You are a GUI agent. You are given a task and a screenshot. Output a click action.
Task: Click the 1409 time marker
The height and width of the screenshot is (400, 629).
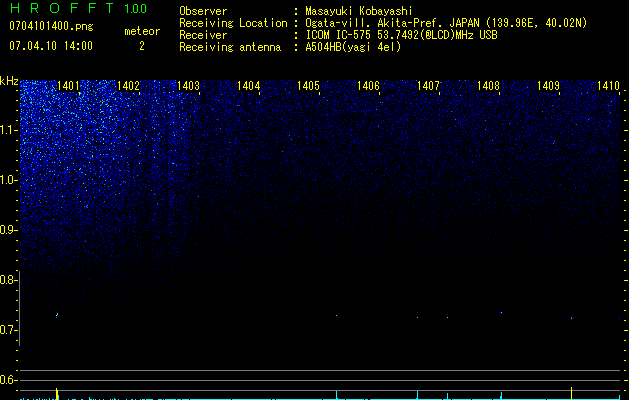coord(548,85)
